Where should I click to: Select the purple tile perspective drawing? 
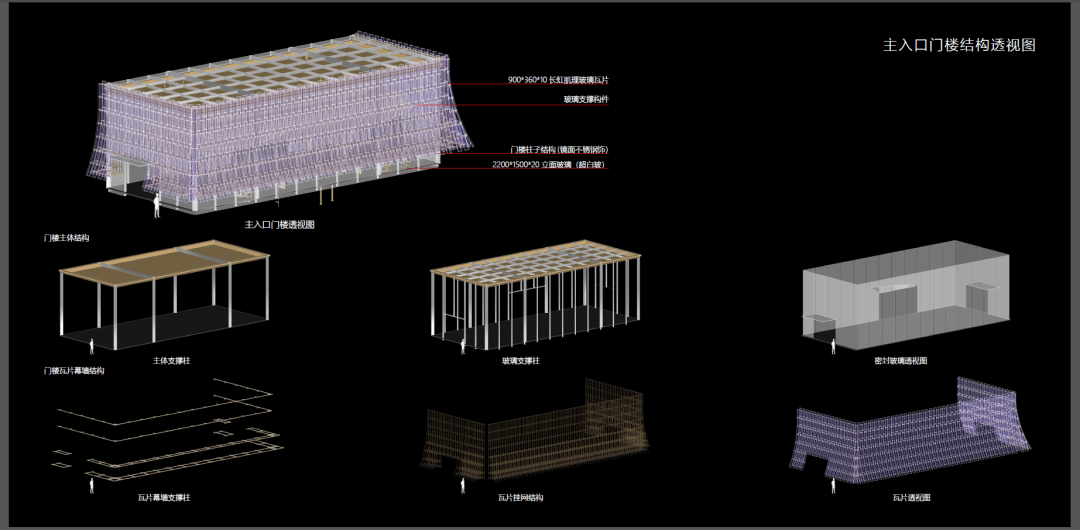pos(910,432)
